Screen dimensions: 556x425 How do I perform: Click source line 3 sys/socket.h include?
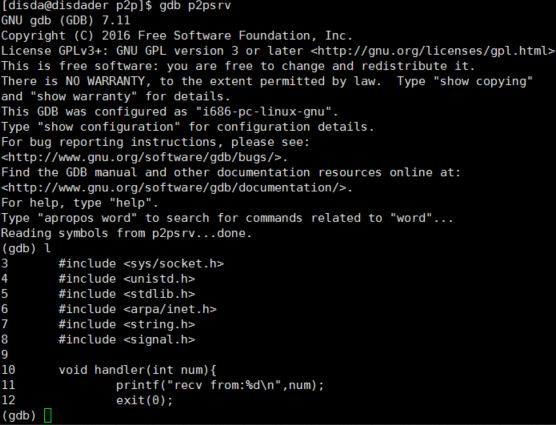pyautogui.click(x=141, y=264)
